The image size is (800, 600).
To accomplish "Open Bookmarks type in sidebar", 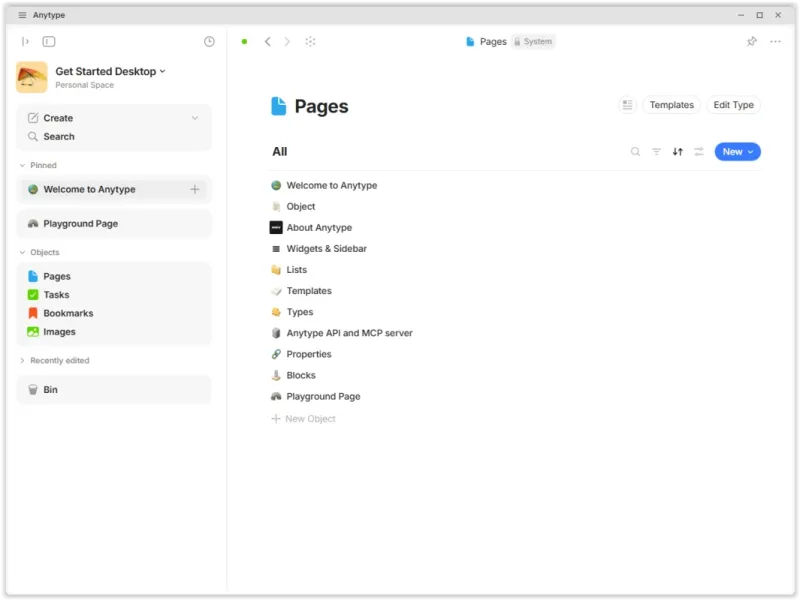I will pyautogui.click(x=114, y=313).
